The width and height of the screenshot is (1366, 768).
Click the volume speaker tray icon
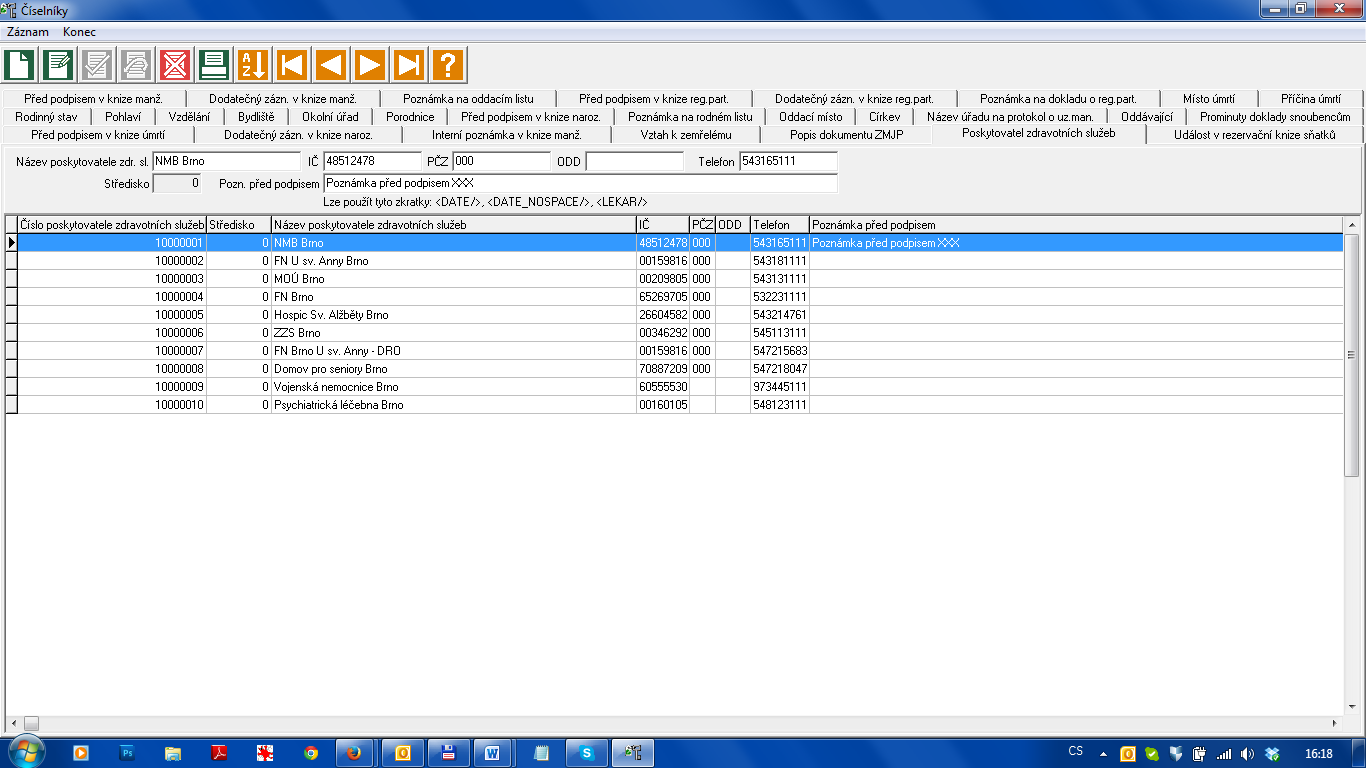[1246, 753]
